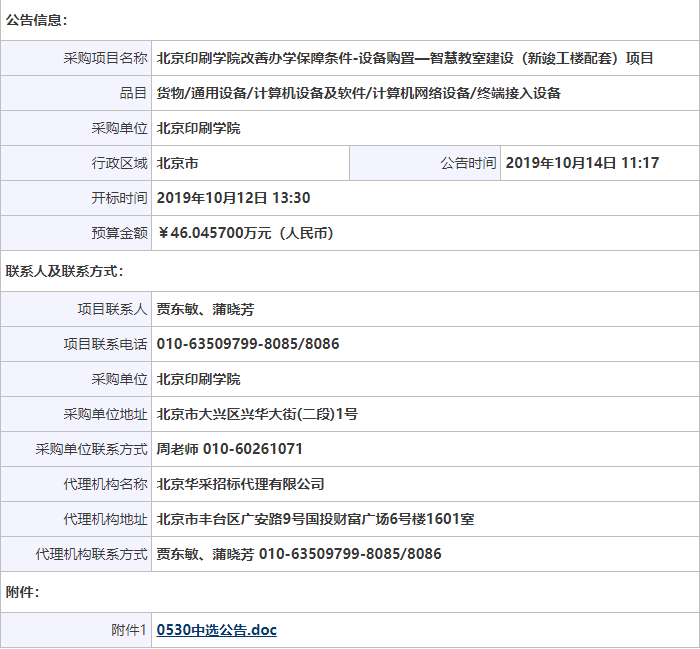700x649 pixels.
Task: Click the bid opening time 2019年10月12日 13:30
Action: 233,198
